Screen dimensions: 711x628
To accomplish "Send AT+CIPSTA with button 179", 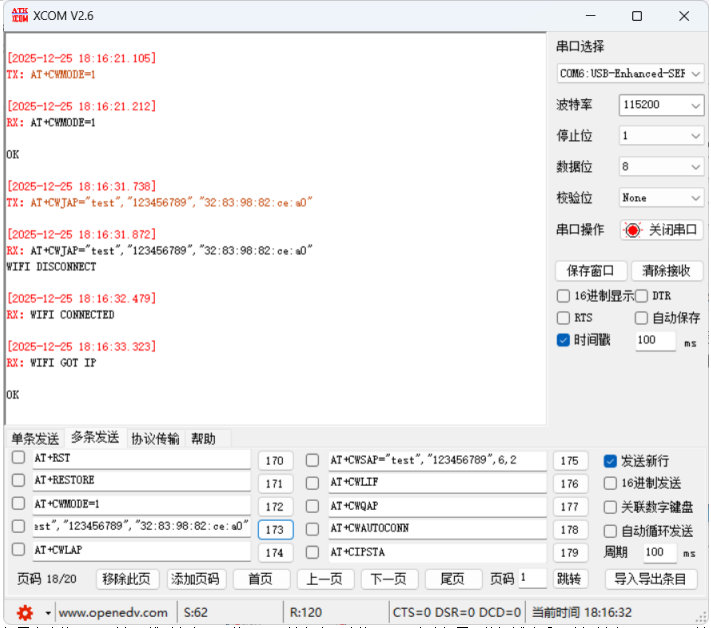I will 570,553.
